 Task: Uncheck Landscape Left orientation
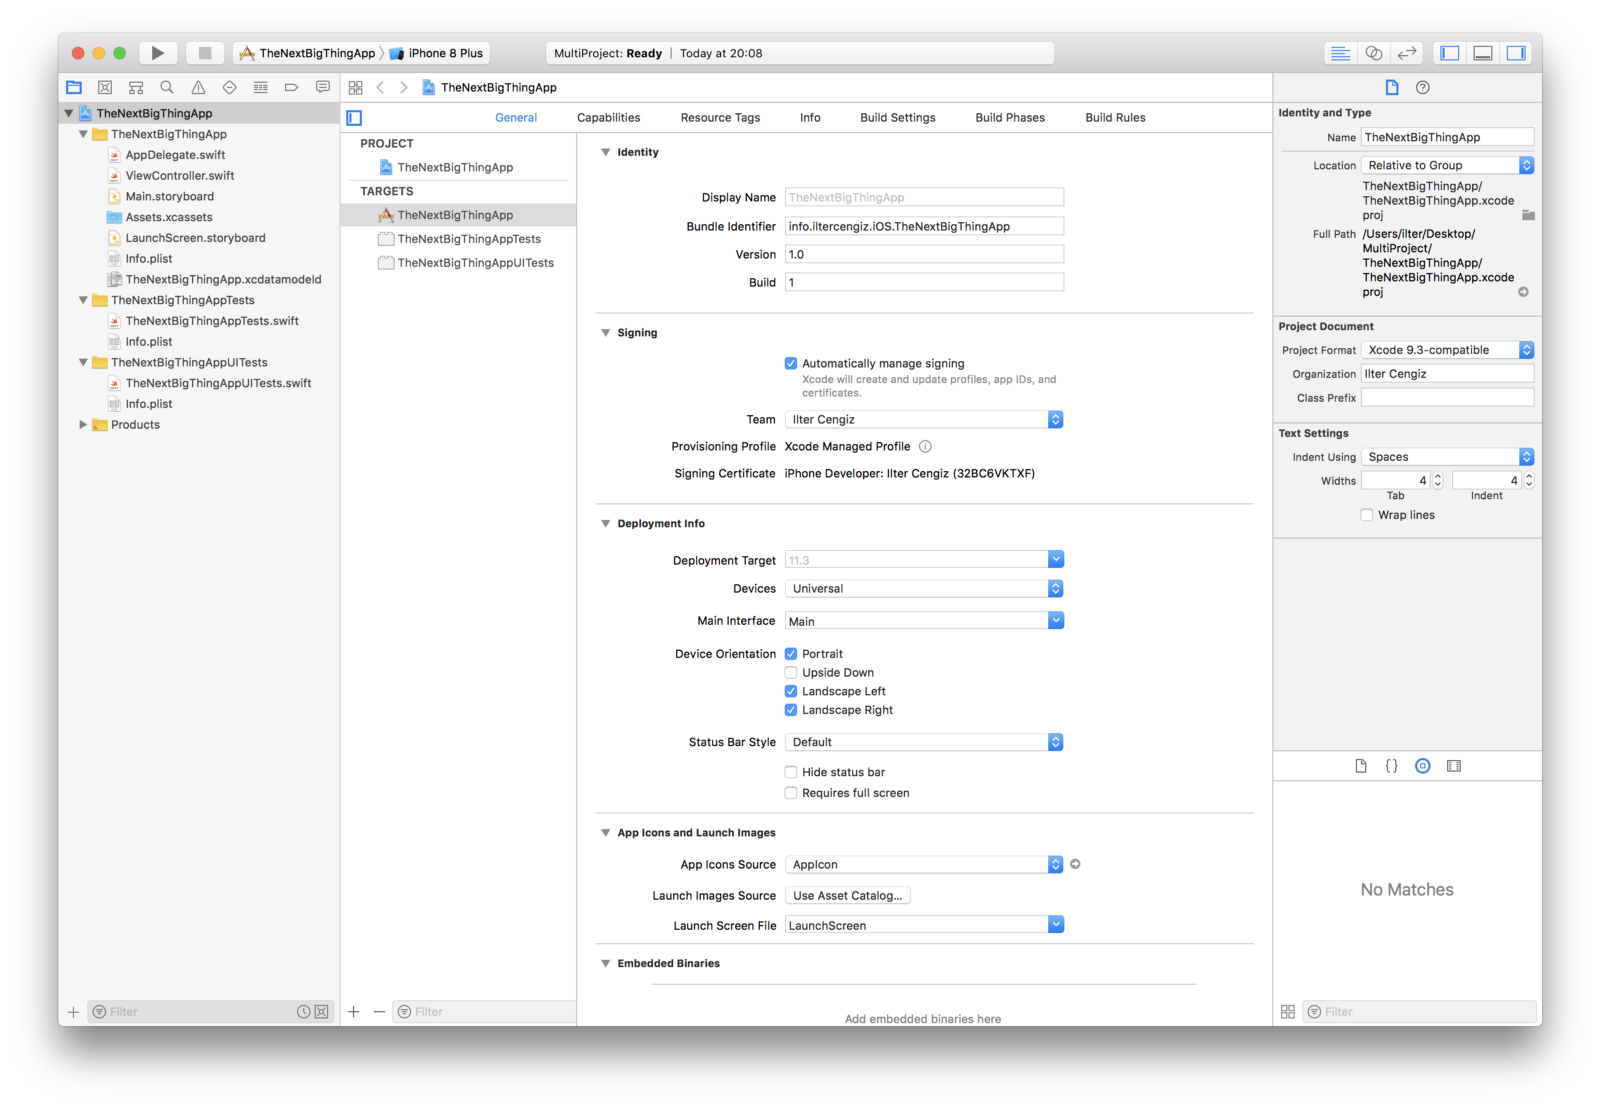[x=791, y=691]
